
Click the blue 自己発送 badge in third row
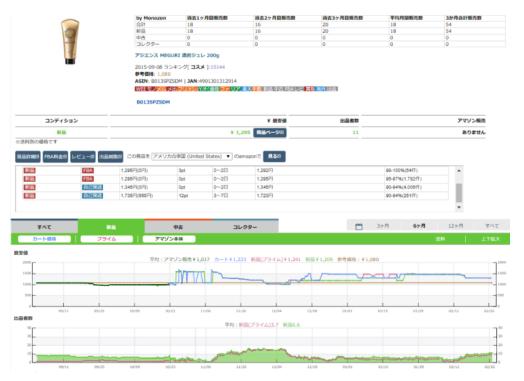[92, 187]
